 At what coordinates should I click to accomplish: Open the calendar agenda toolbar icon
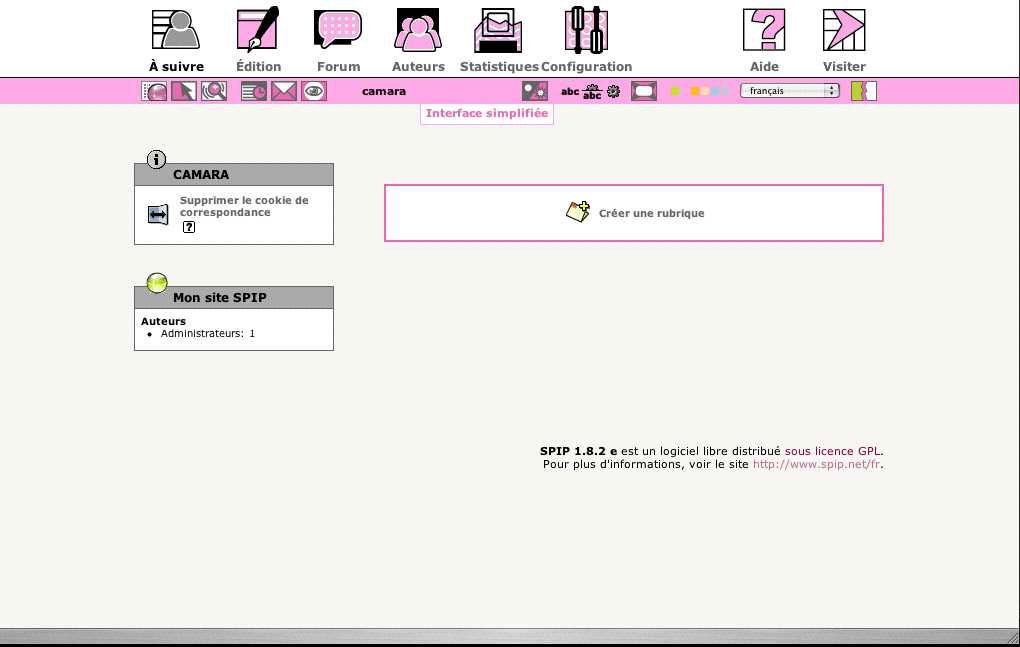pyautogui.click(x=254, y=91)
